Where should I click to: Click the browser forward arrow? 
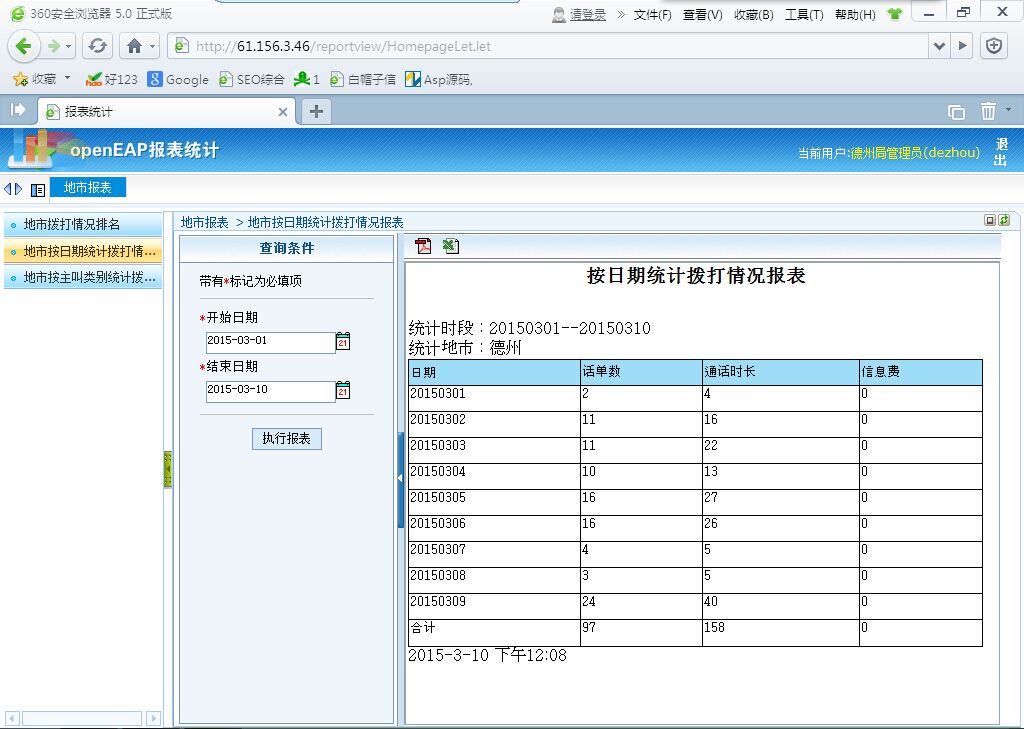(x=54, y=46)
